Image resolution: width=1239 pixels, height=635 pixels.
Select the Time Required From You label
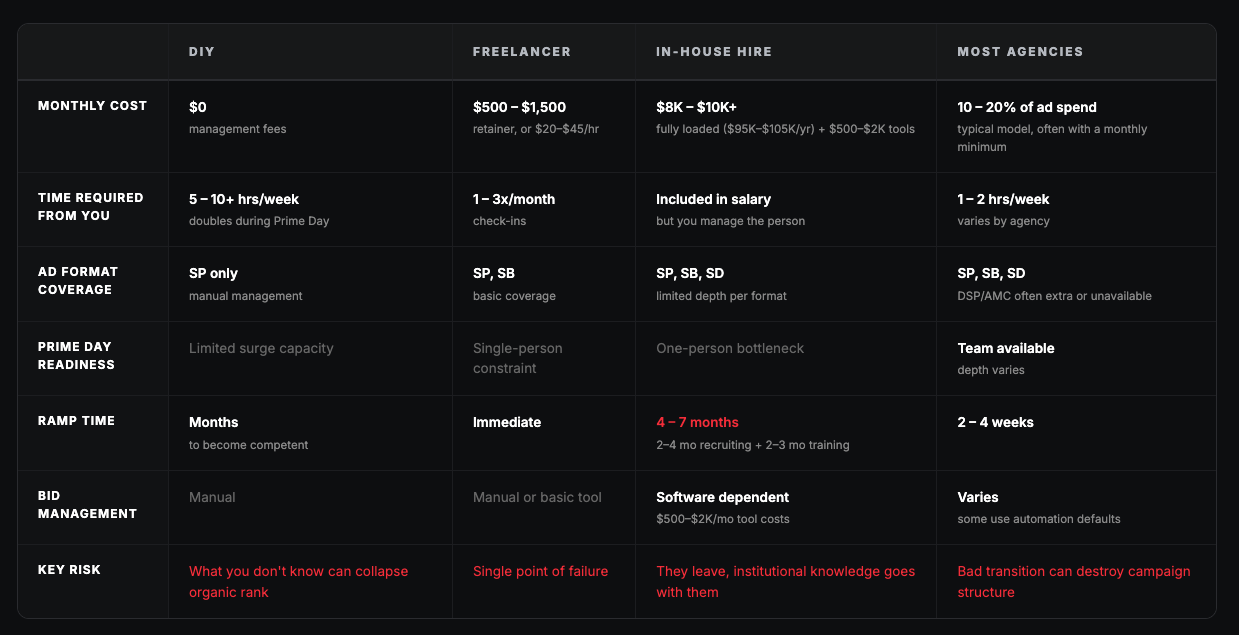point(90,207)
